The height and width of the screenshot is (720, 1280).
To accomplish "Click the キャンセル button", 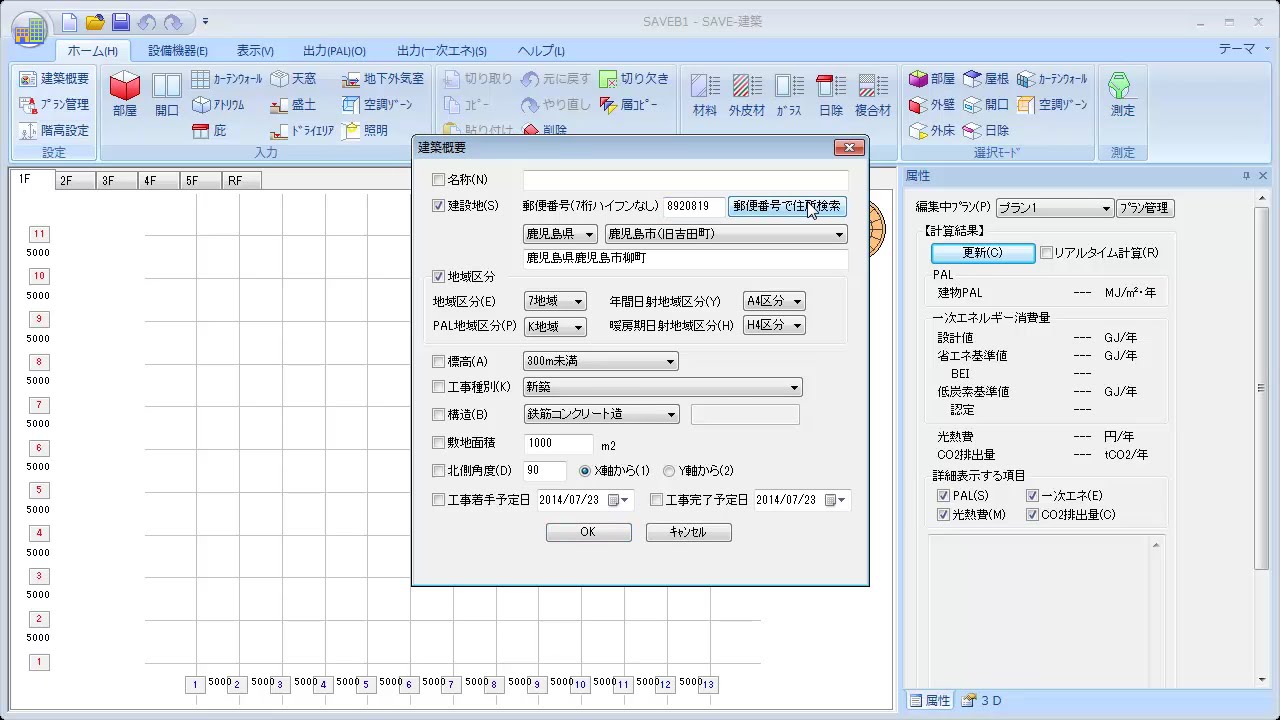I will click(688, 532).
